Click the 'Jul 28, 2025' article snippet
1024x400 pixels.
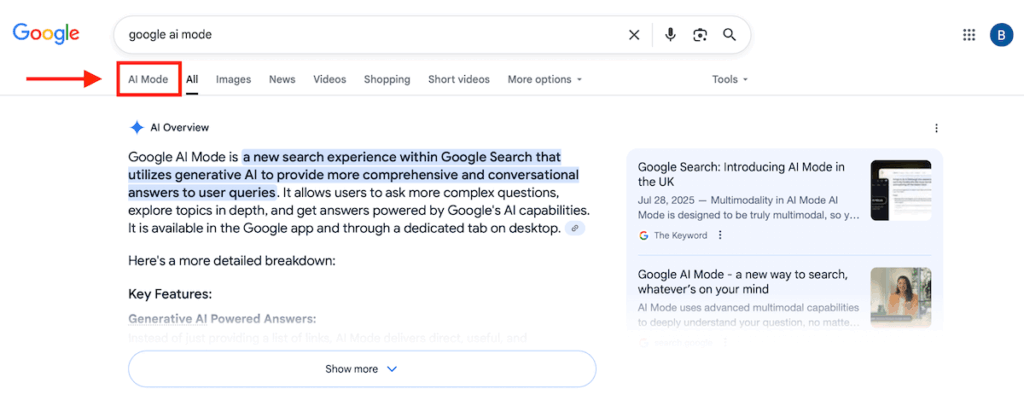[x=748, y=207]
